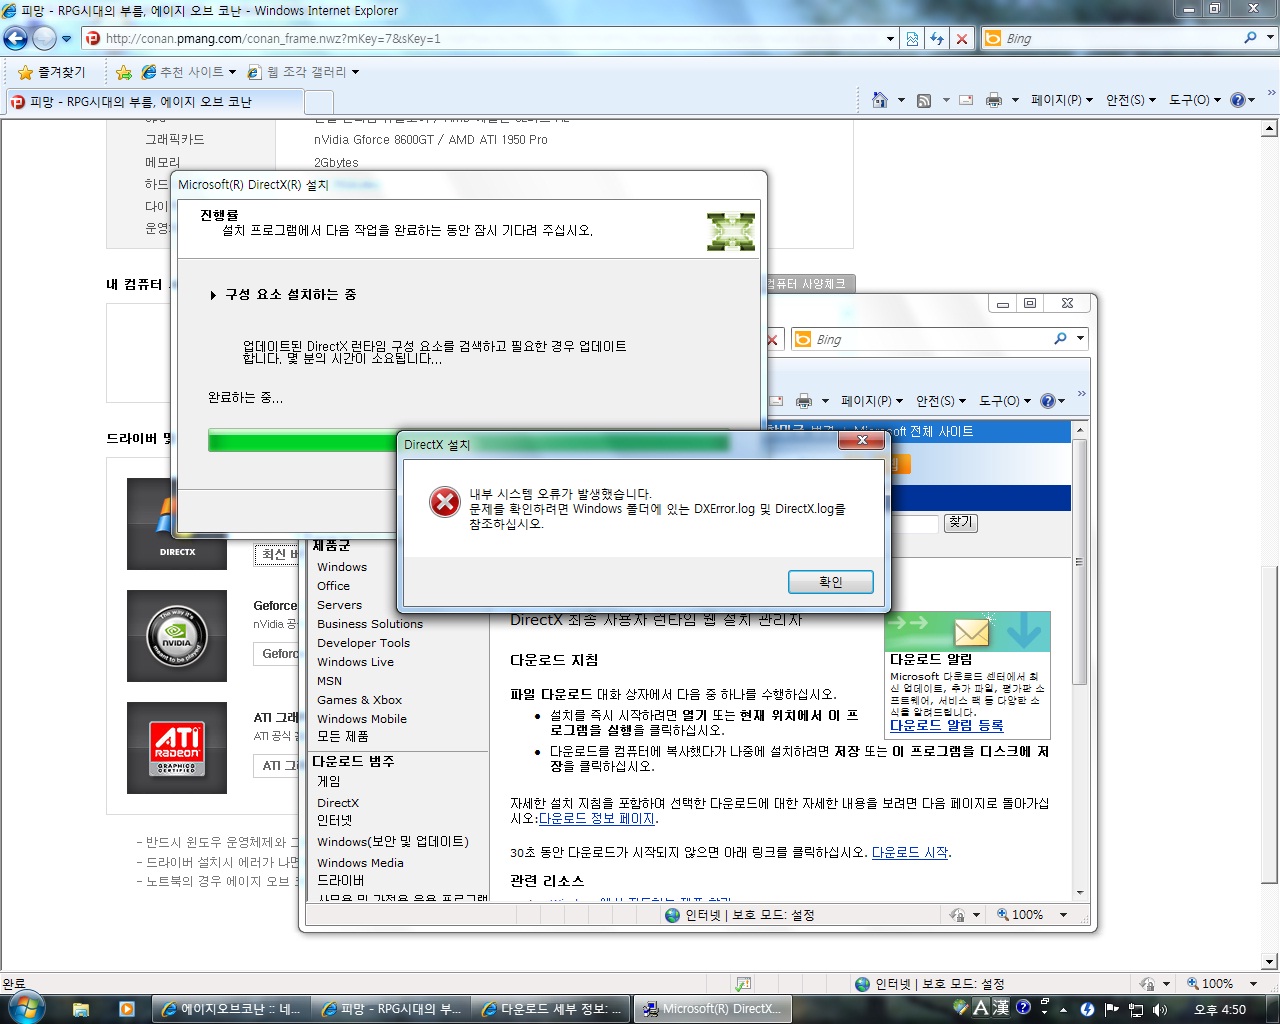The image size is (1280, 1024).
Task: Open Bing search provider dropdown in main window
Action: tap(1271, 38)
